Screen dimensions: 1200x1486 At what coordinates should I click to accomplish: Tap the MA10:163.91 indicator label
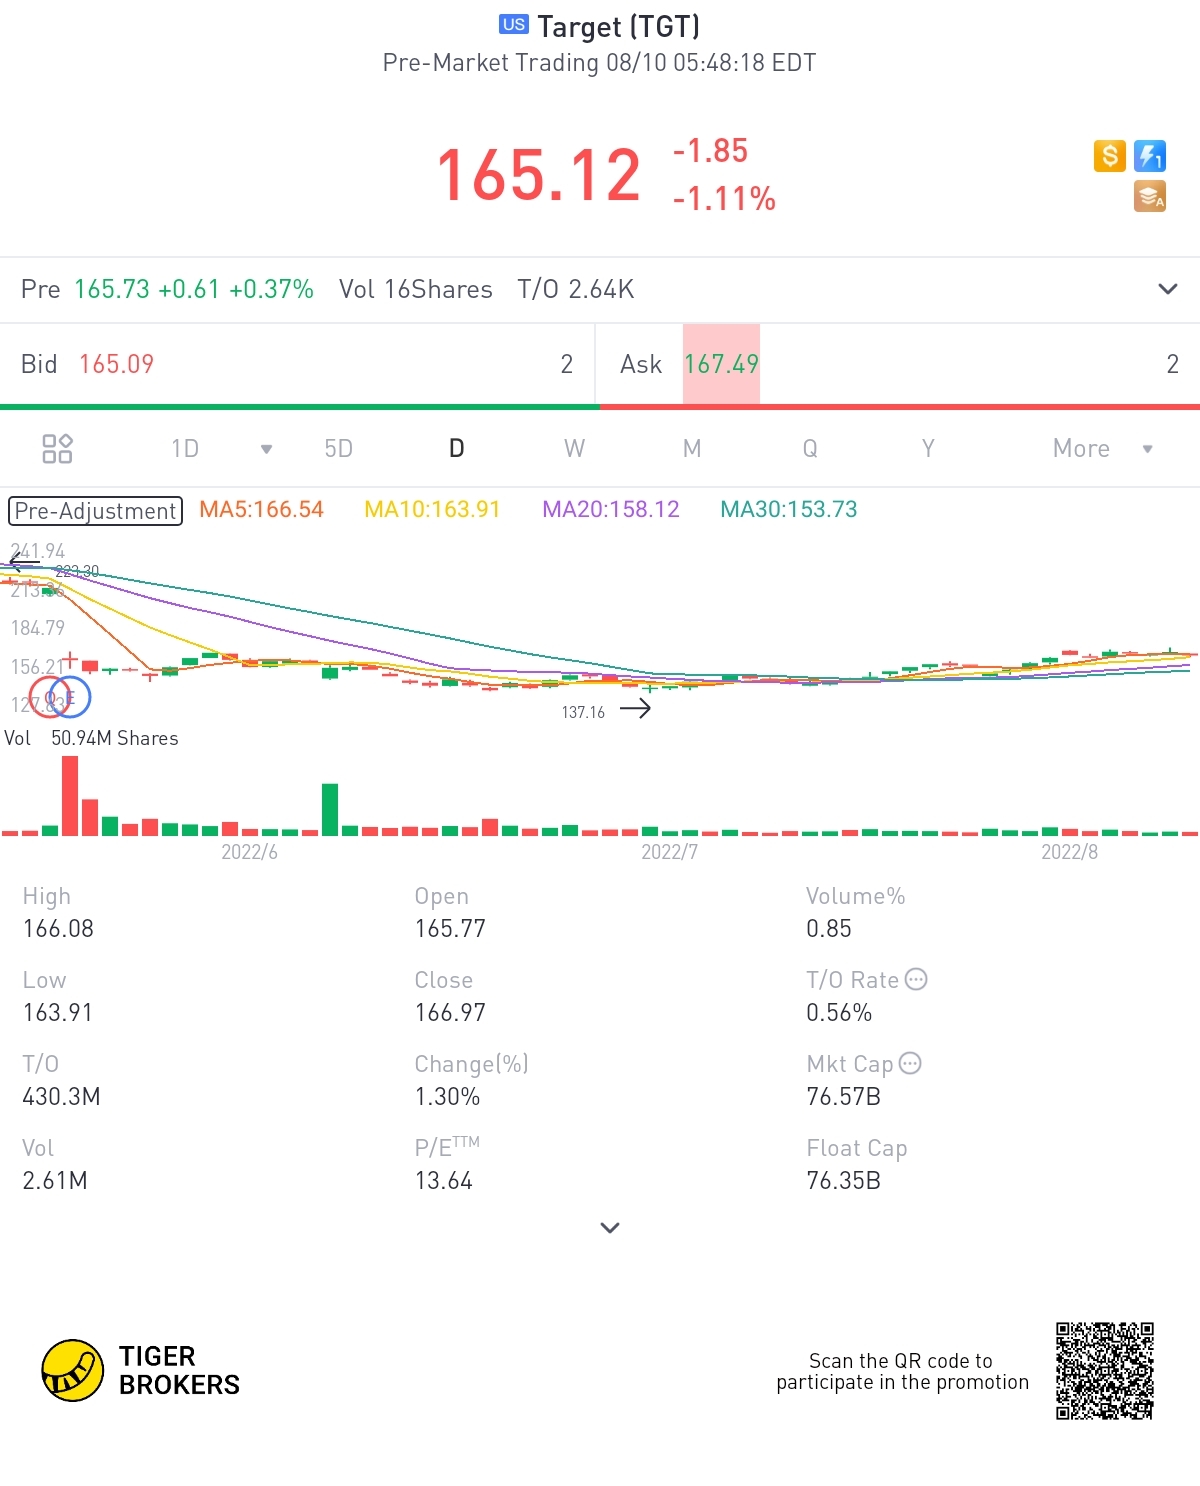(432, 509)
